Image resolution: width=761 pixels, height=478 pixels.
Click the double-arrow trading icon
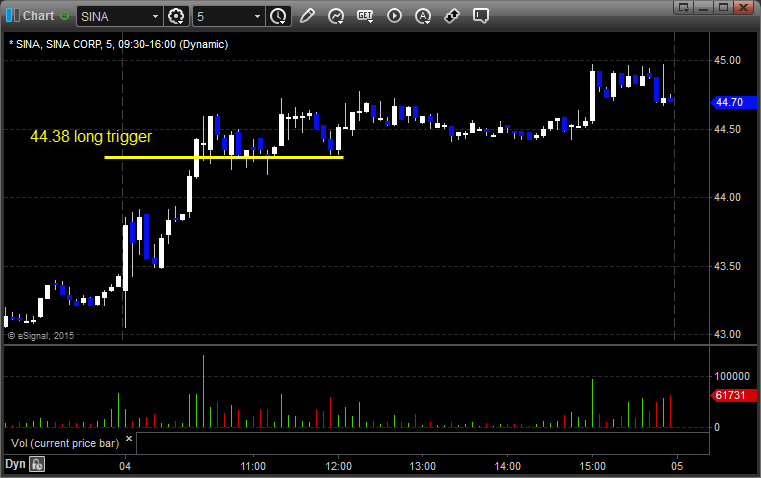[x=452, y=16]
